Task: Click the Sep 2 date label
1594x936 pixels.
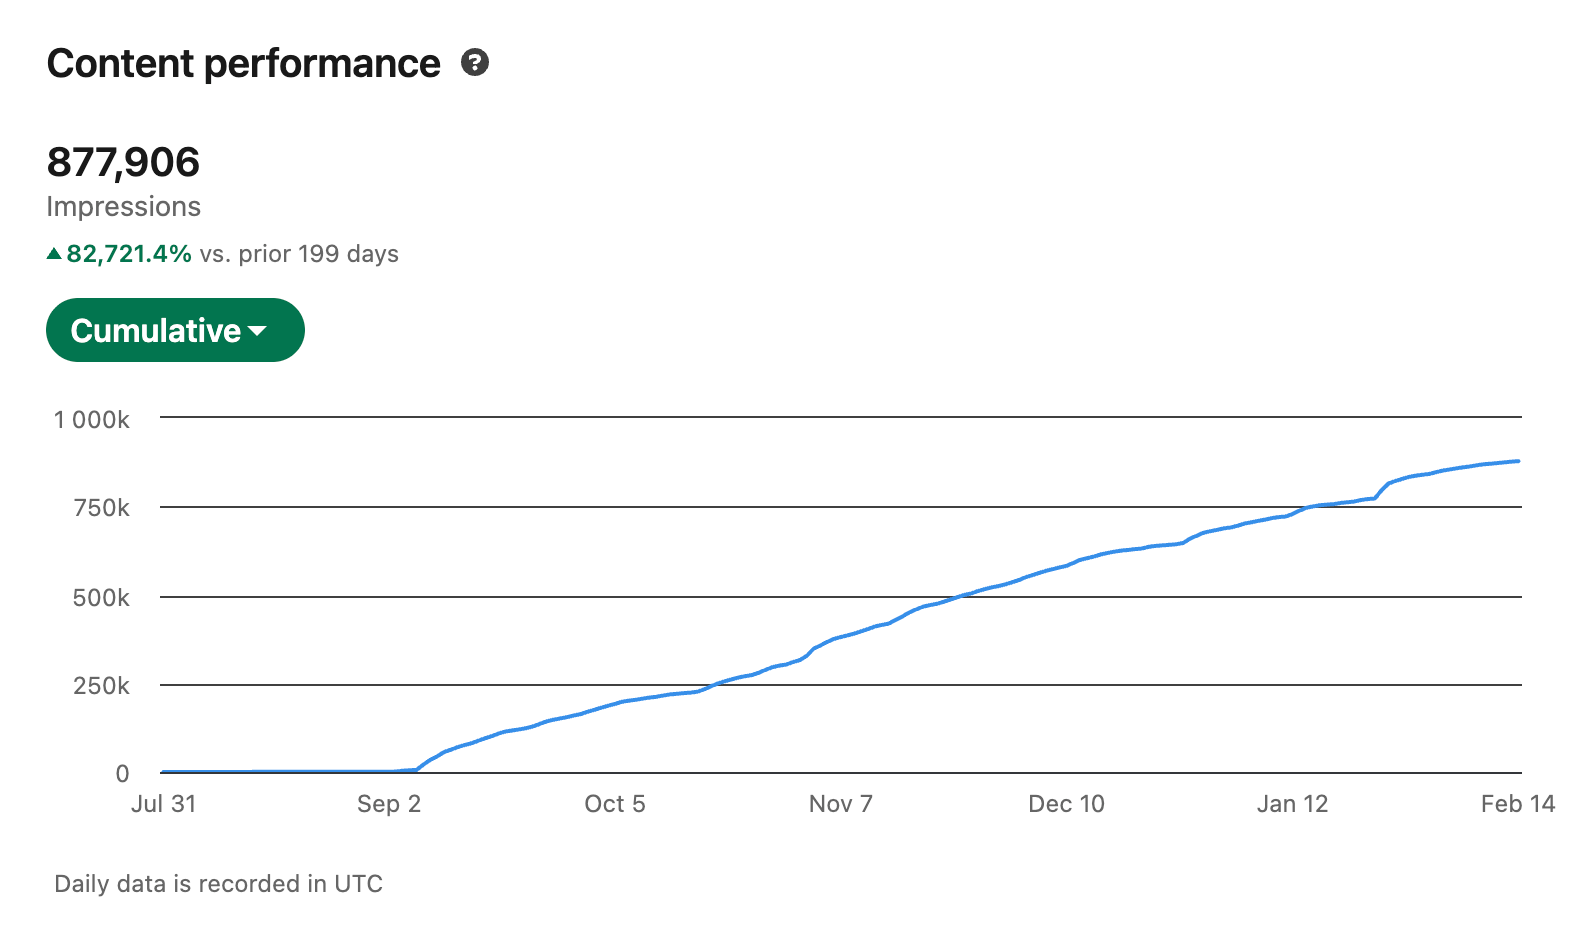Action: 389,804
